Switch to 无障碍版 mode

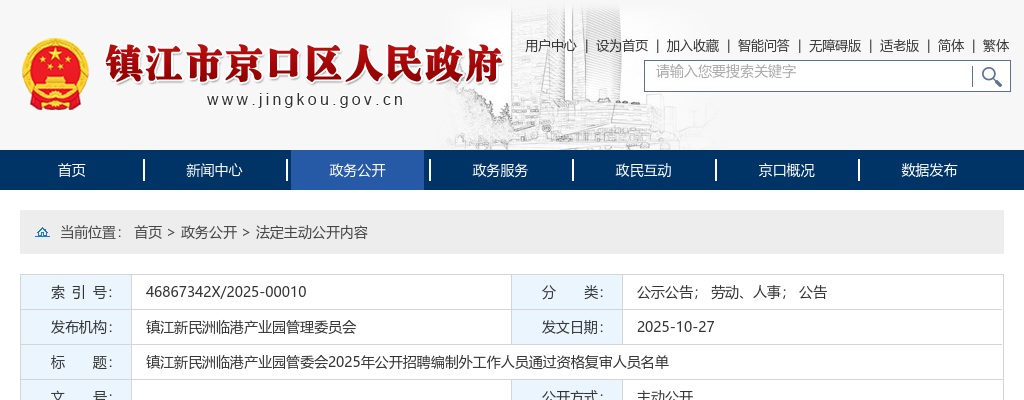click(x=835, y=46)
